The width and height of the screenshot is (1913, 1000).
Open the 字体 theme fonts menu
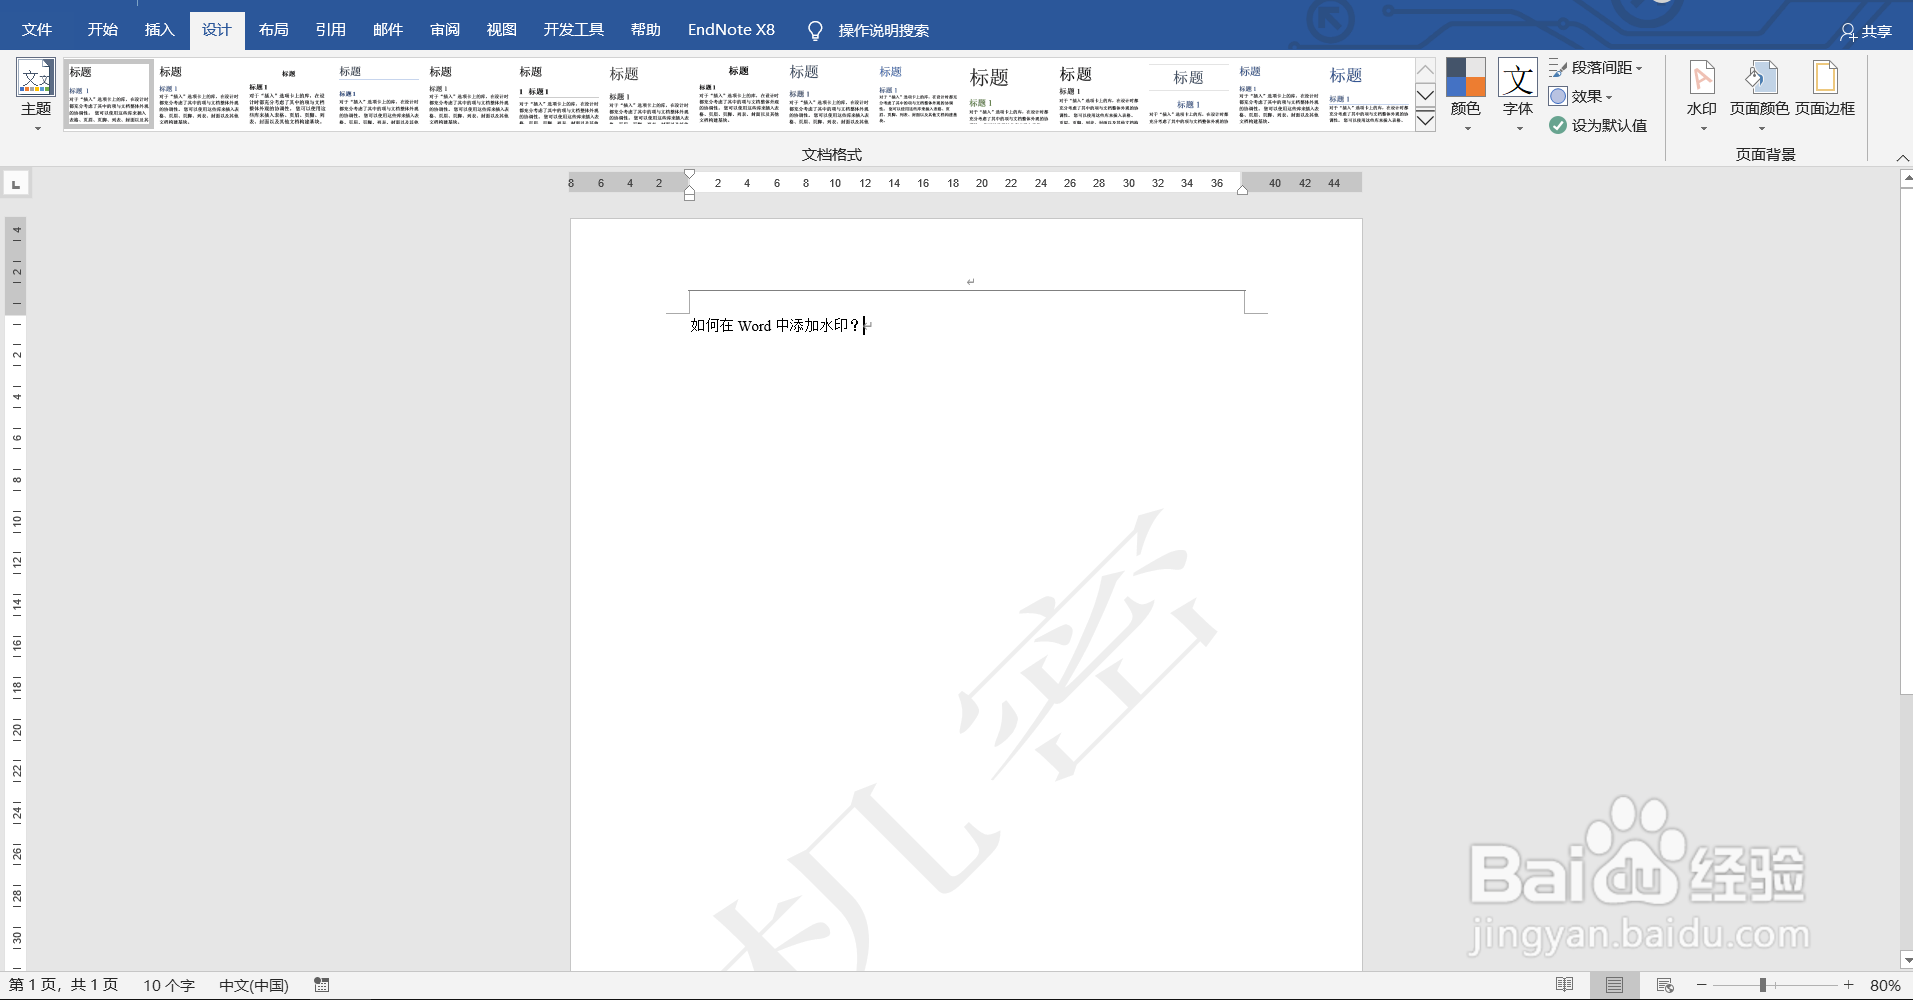[1517, 96]
